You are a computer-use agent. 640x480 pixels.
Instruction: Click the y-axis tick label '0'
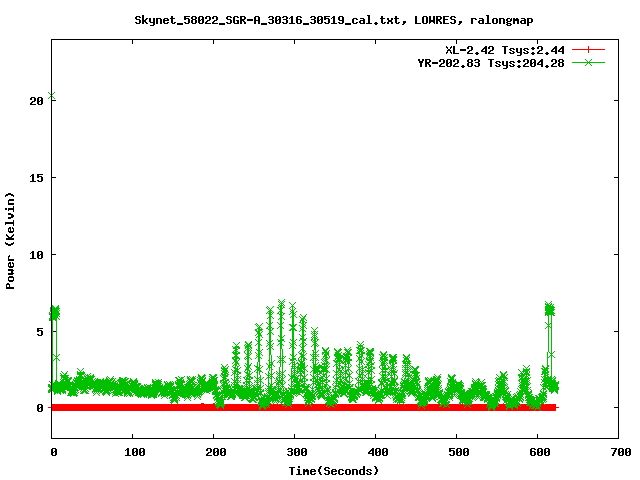40,408
